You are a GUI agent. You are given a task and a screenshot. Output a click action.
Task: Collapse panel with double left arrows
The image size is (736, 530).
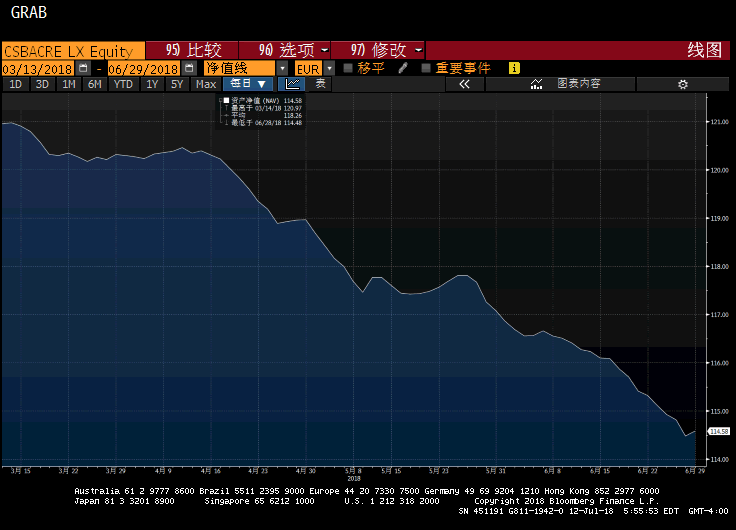coord(463,84)
